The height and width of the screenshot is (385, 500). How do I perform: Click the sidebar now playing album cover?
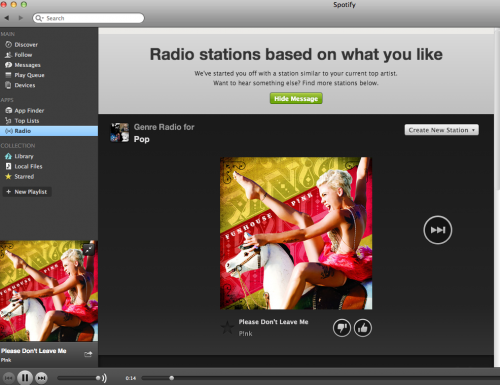(49, 291)
